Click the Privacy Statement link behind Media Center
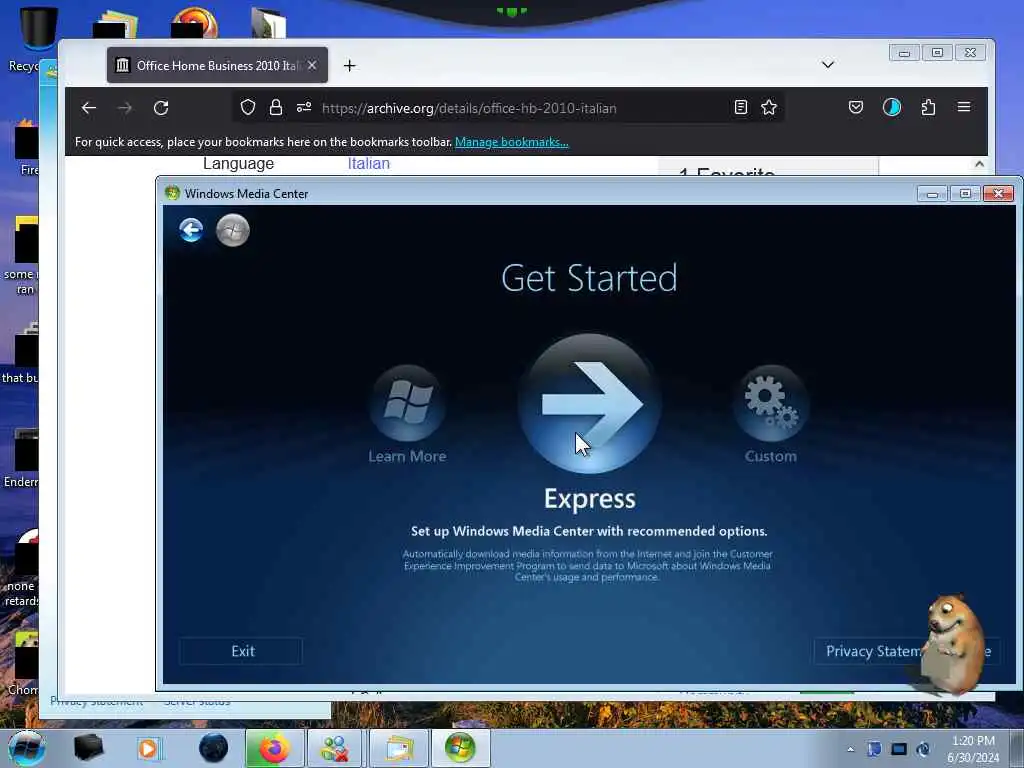 [97, 701]
